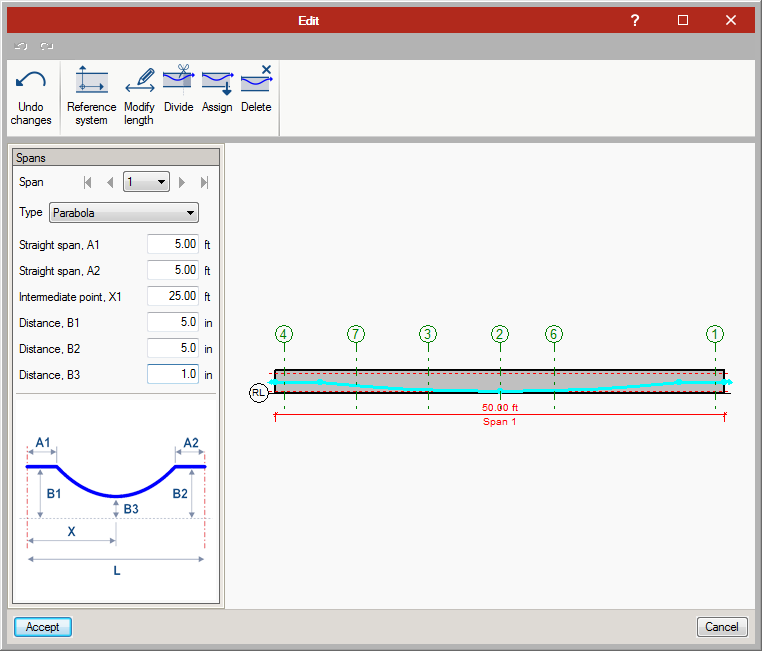The image size is (762, 651).
Task: Focus the Distance B3 input
Action: click(174, 374)
